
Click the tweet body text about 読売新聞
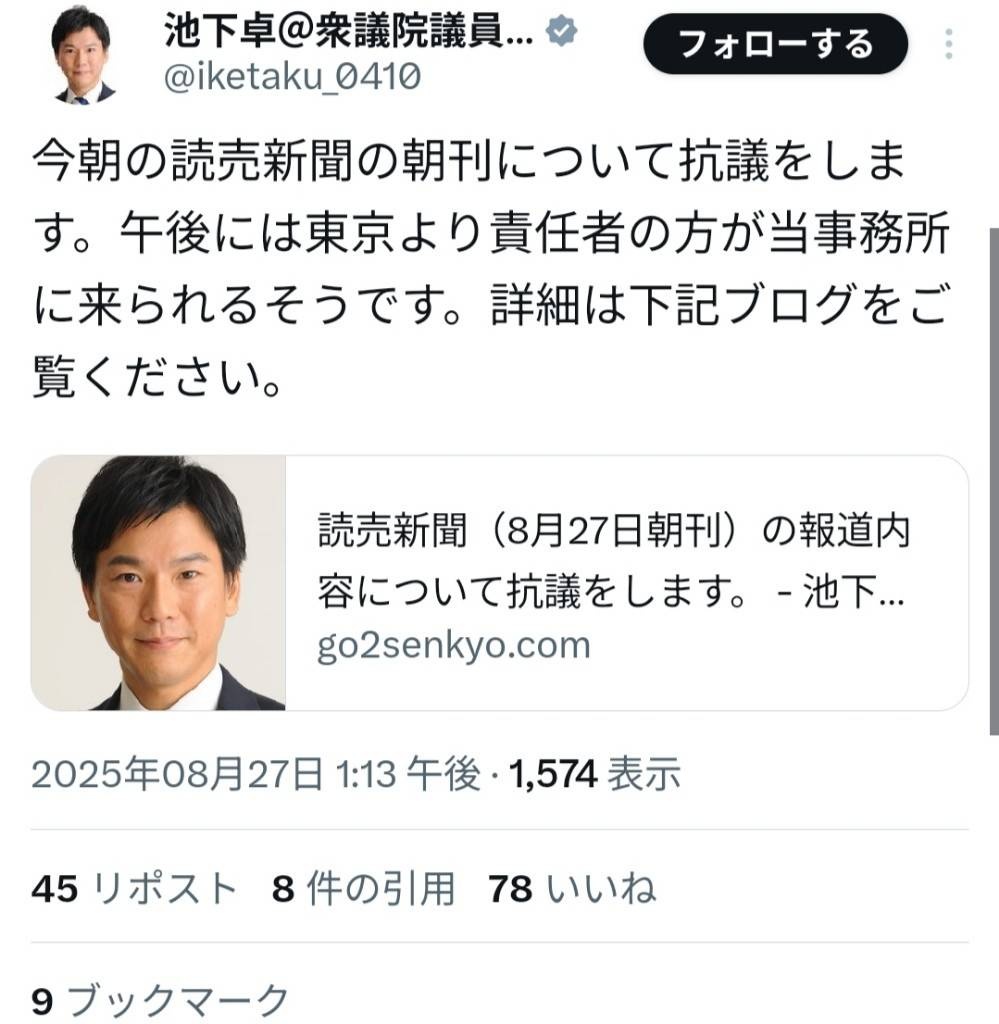(491, 269)
